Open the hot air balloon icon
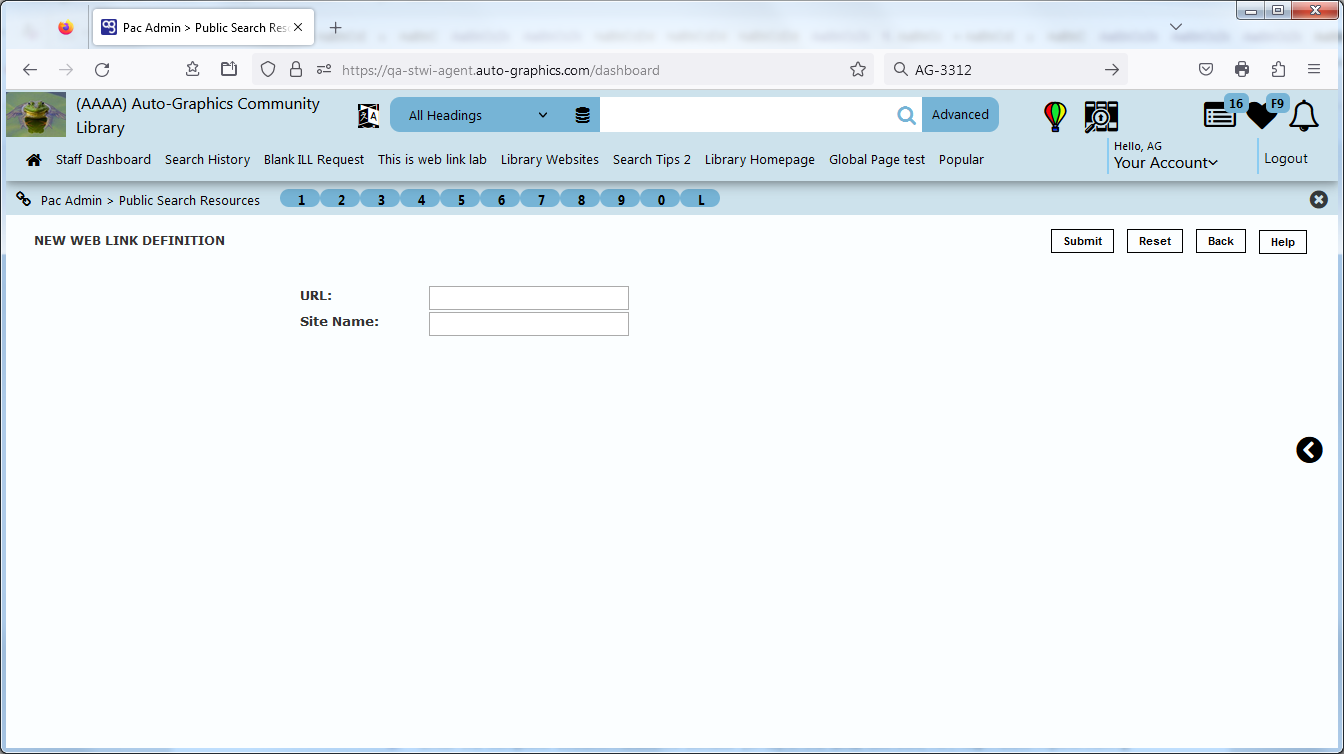This screenshot has width=1344, height=754. point(1055,116)
